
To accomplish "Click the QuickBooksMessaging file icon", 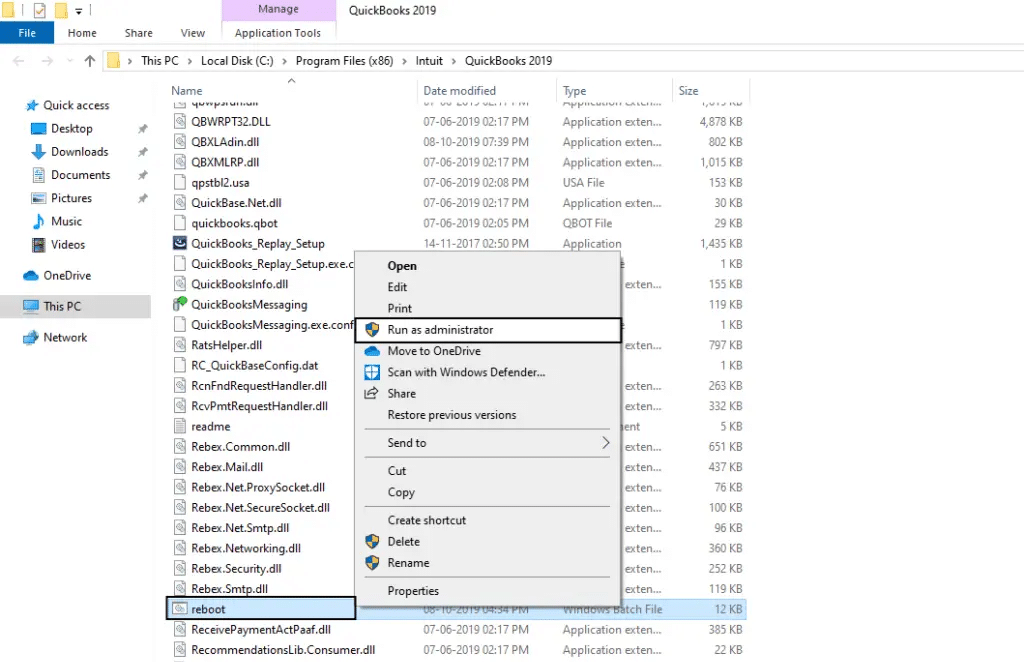I will (180, 304).
